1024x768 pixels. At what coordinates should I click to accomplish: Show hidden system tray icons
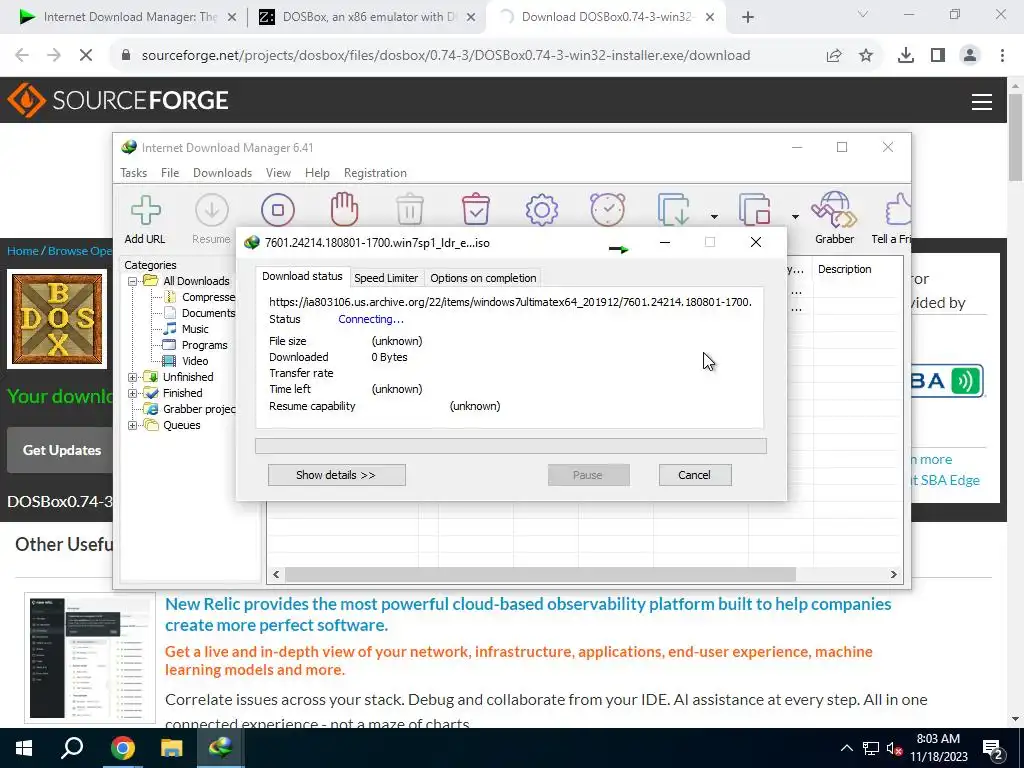coord(846,748)
